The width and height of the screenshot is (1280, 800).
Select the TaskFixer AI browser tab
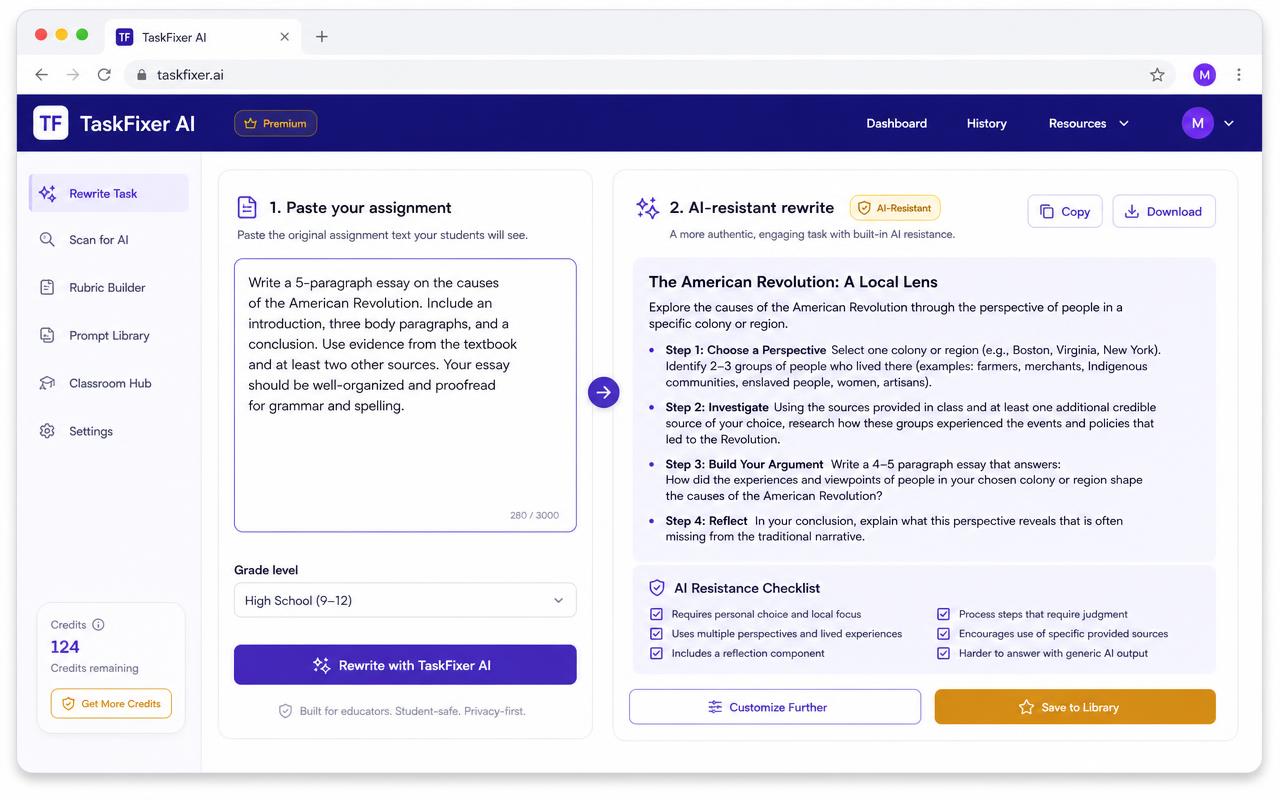203,37
